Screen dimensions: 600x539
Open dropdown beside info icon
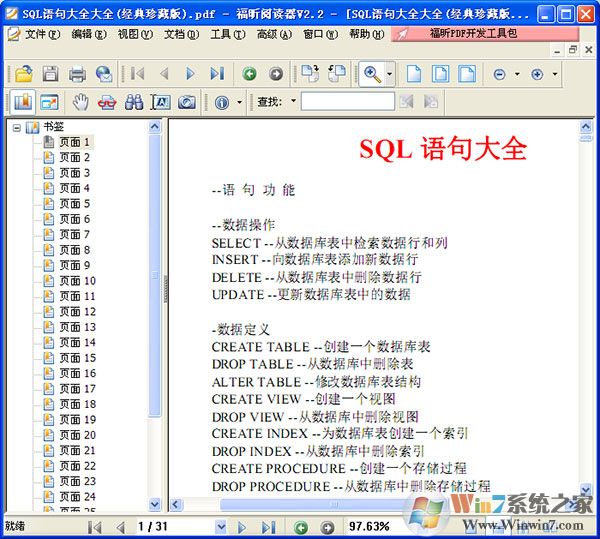(x=240, y=102)
